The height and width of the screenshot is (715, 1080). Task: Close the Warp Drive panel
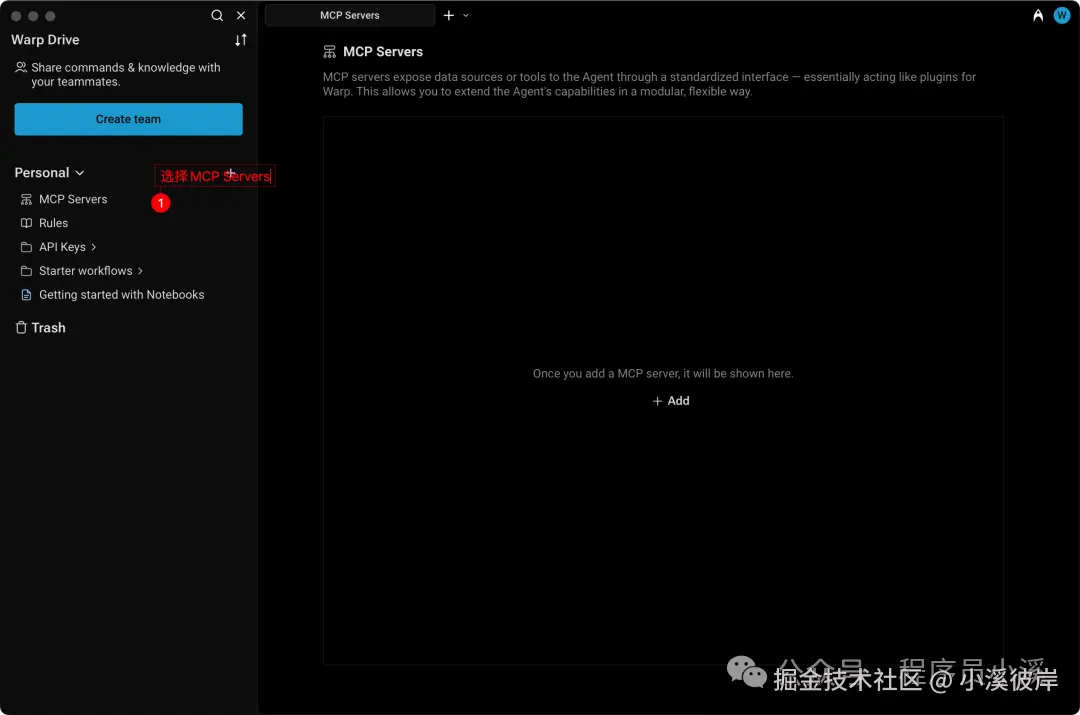tap(241, 15)
